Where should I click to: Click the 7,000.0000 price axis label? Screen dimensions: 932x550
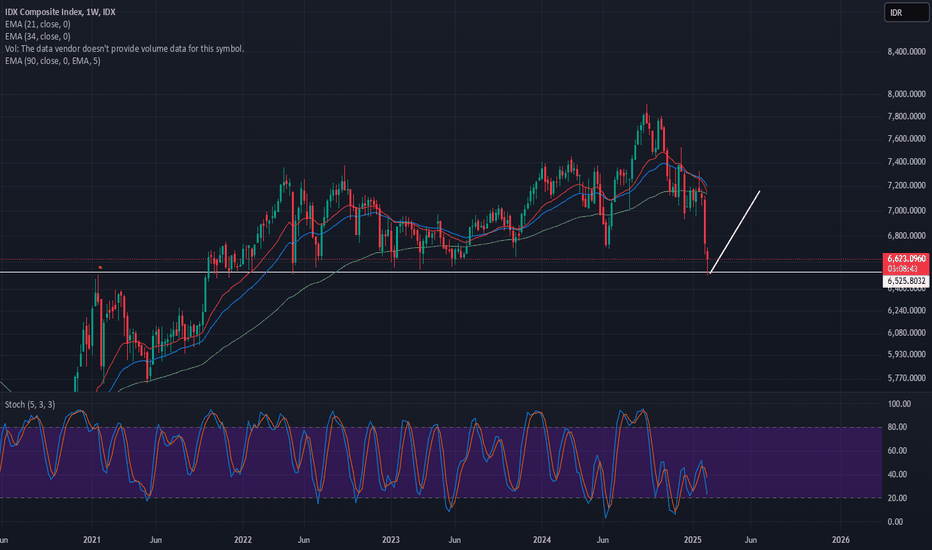(906, 210)
